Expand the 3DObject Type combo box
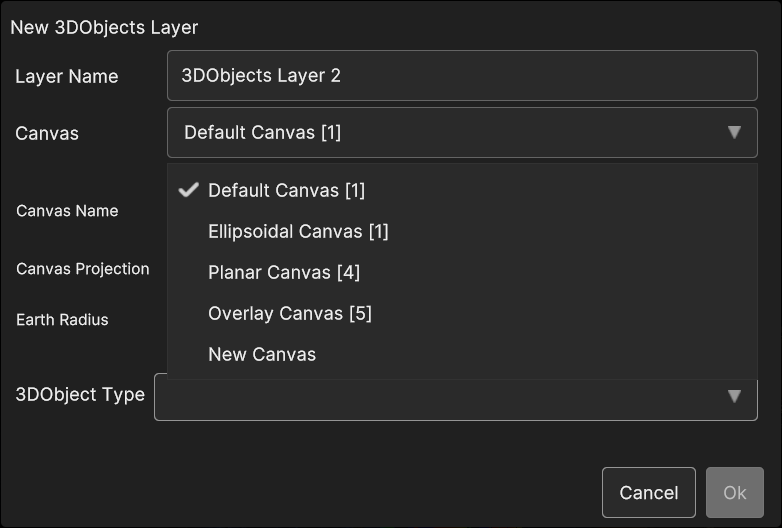Viewport: 782px width, 528px height. (x=456, y=397)
